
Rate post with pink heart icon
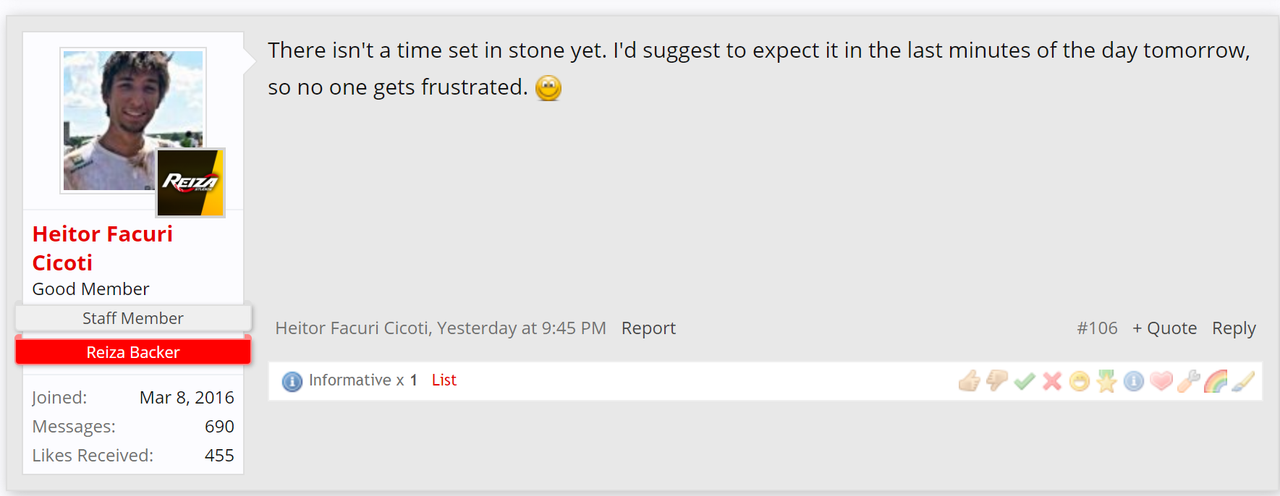[1160, 381]
